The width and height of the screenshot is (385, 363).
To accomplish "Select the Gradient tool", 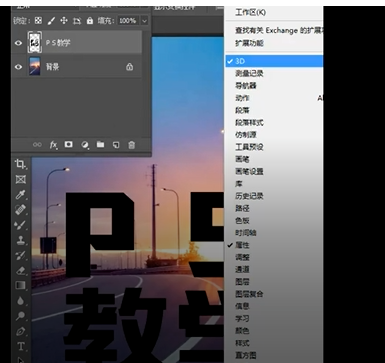I will tap(21, 285).
